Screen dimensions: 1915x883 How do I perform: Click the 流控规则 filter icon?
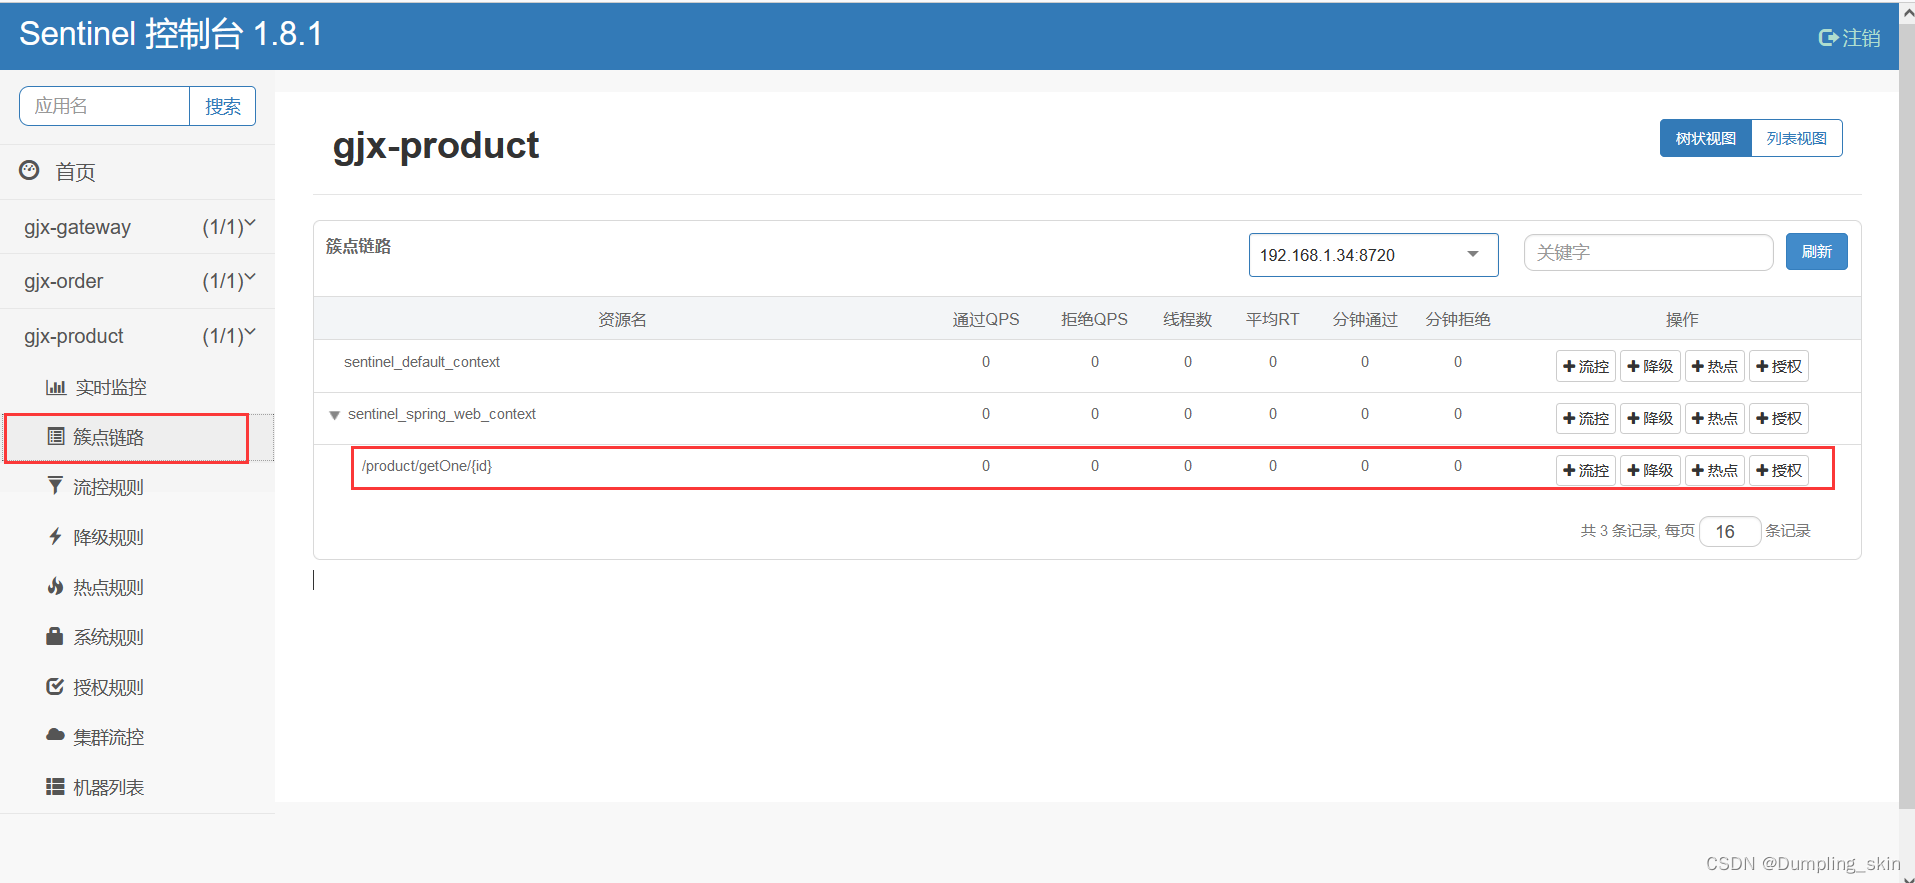tap(56, 486)
